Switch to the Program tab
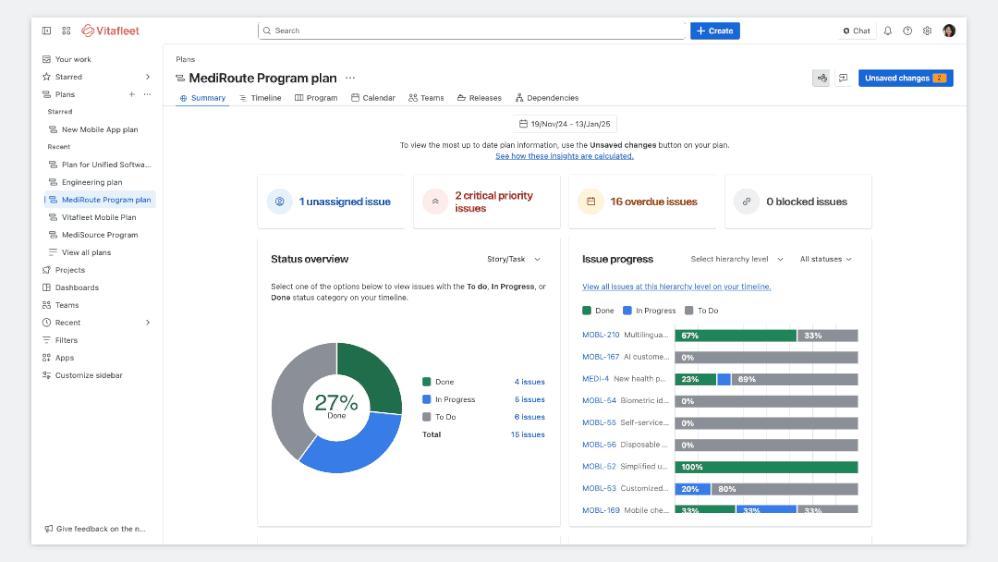Viewport: 998px width, 562px height. (316, 98)
